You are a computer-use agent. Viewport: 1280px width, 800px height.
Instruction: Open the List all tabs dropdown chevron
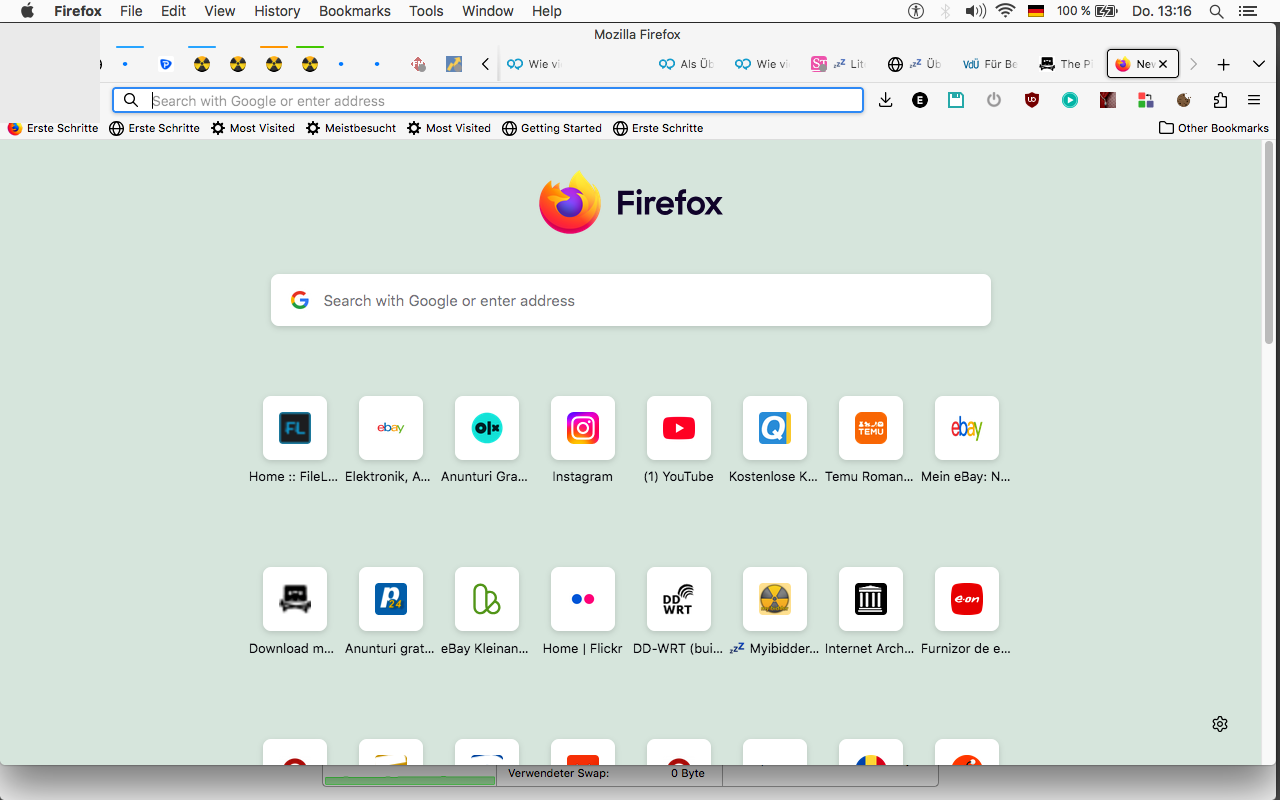tap(1259, 64)
